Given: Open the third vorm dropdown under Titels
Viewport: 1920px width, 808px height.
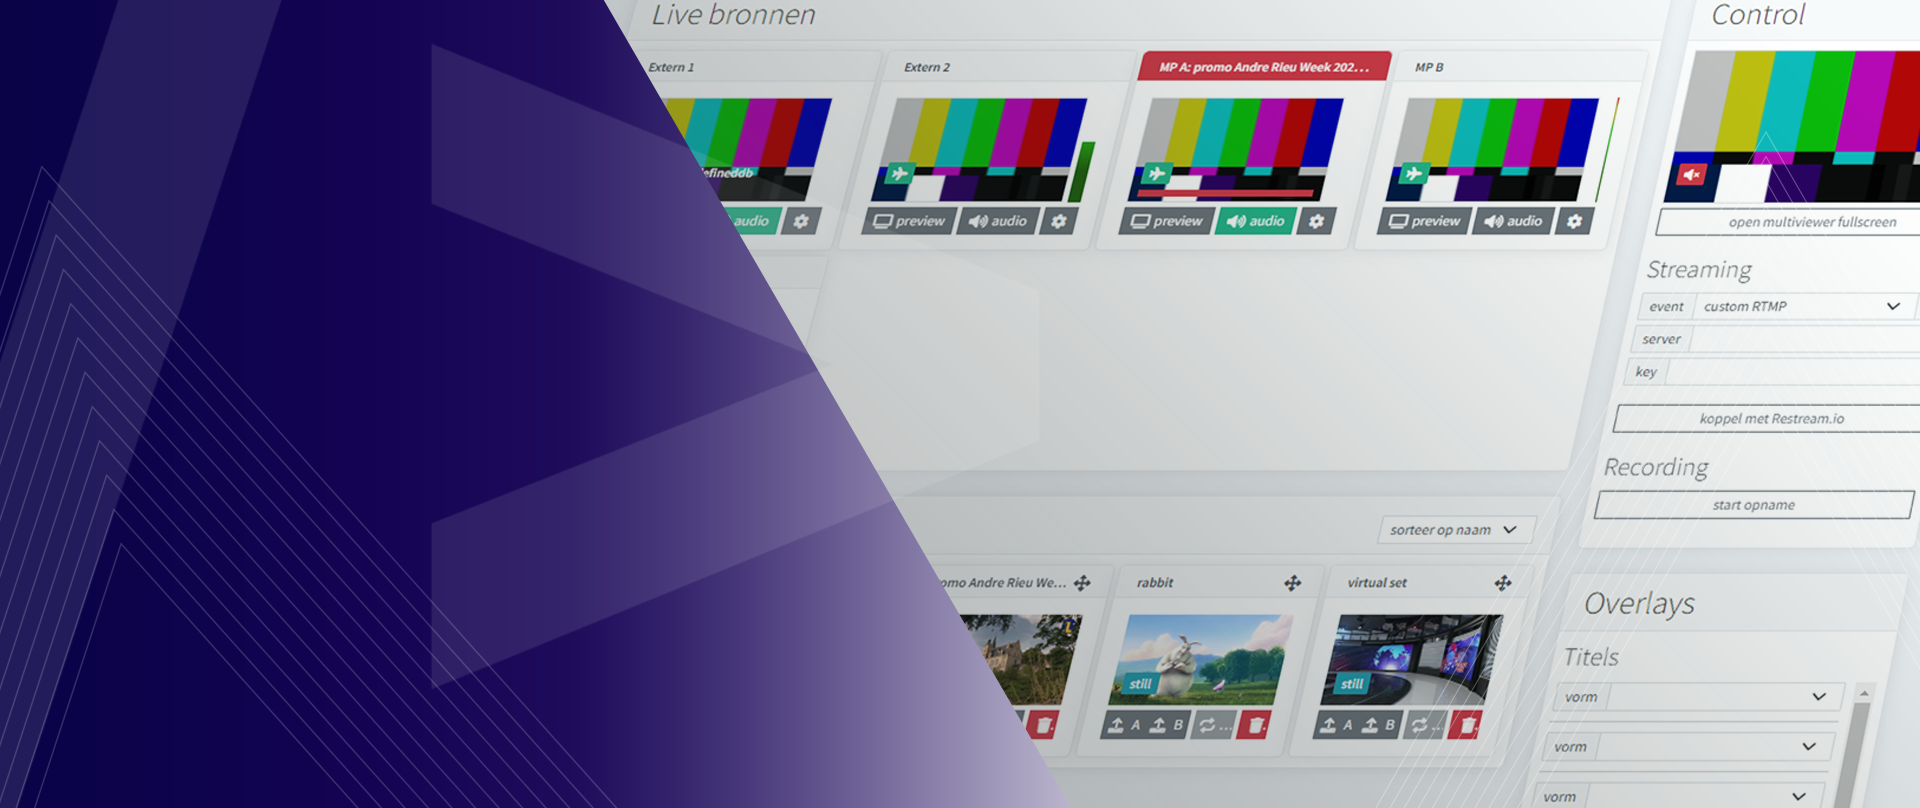Looking at the screenshot, I should [x=1704, y=796].
